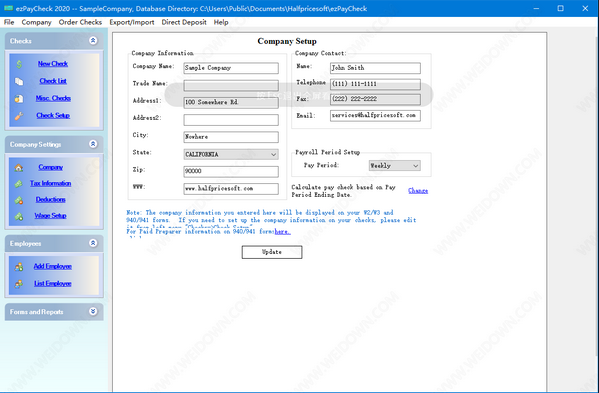Open the List Employee link
Viewport: 599px width, 393px height.
[x=53, y=283]
